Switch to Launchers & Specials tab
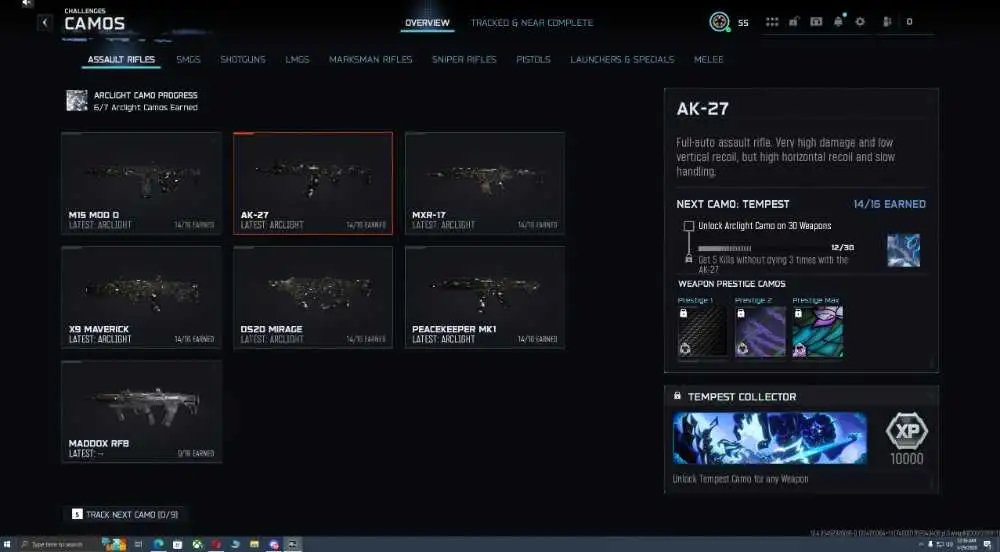This screenshot has height=552, width=1000. (622, 59)
